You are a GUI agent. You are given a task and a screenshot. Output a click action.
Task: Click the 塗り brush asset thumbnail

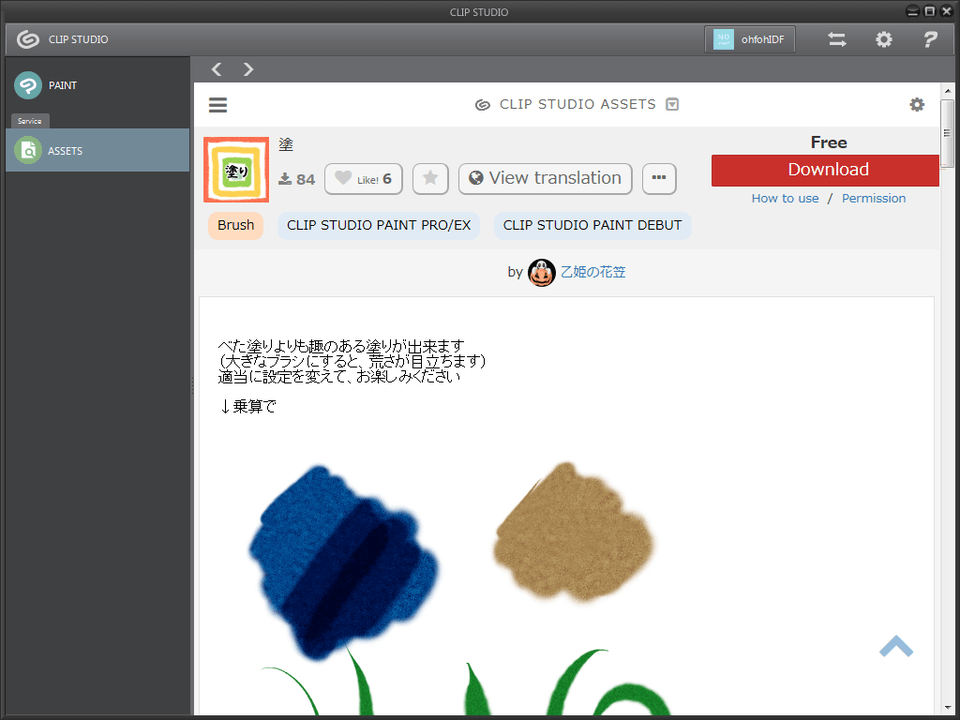236,170
